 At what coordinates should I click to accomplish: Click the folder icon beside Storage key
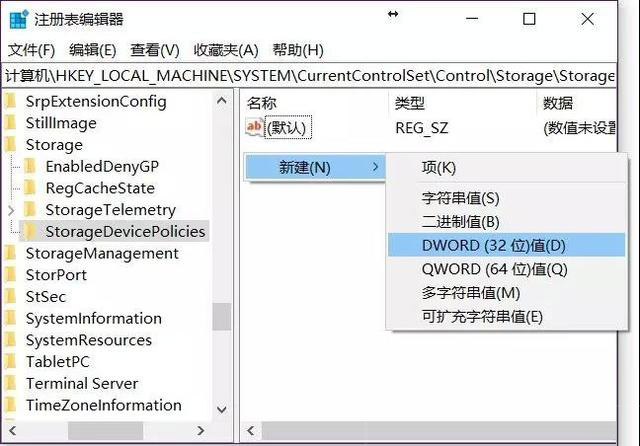click(11, 144)
